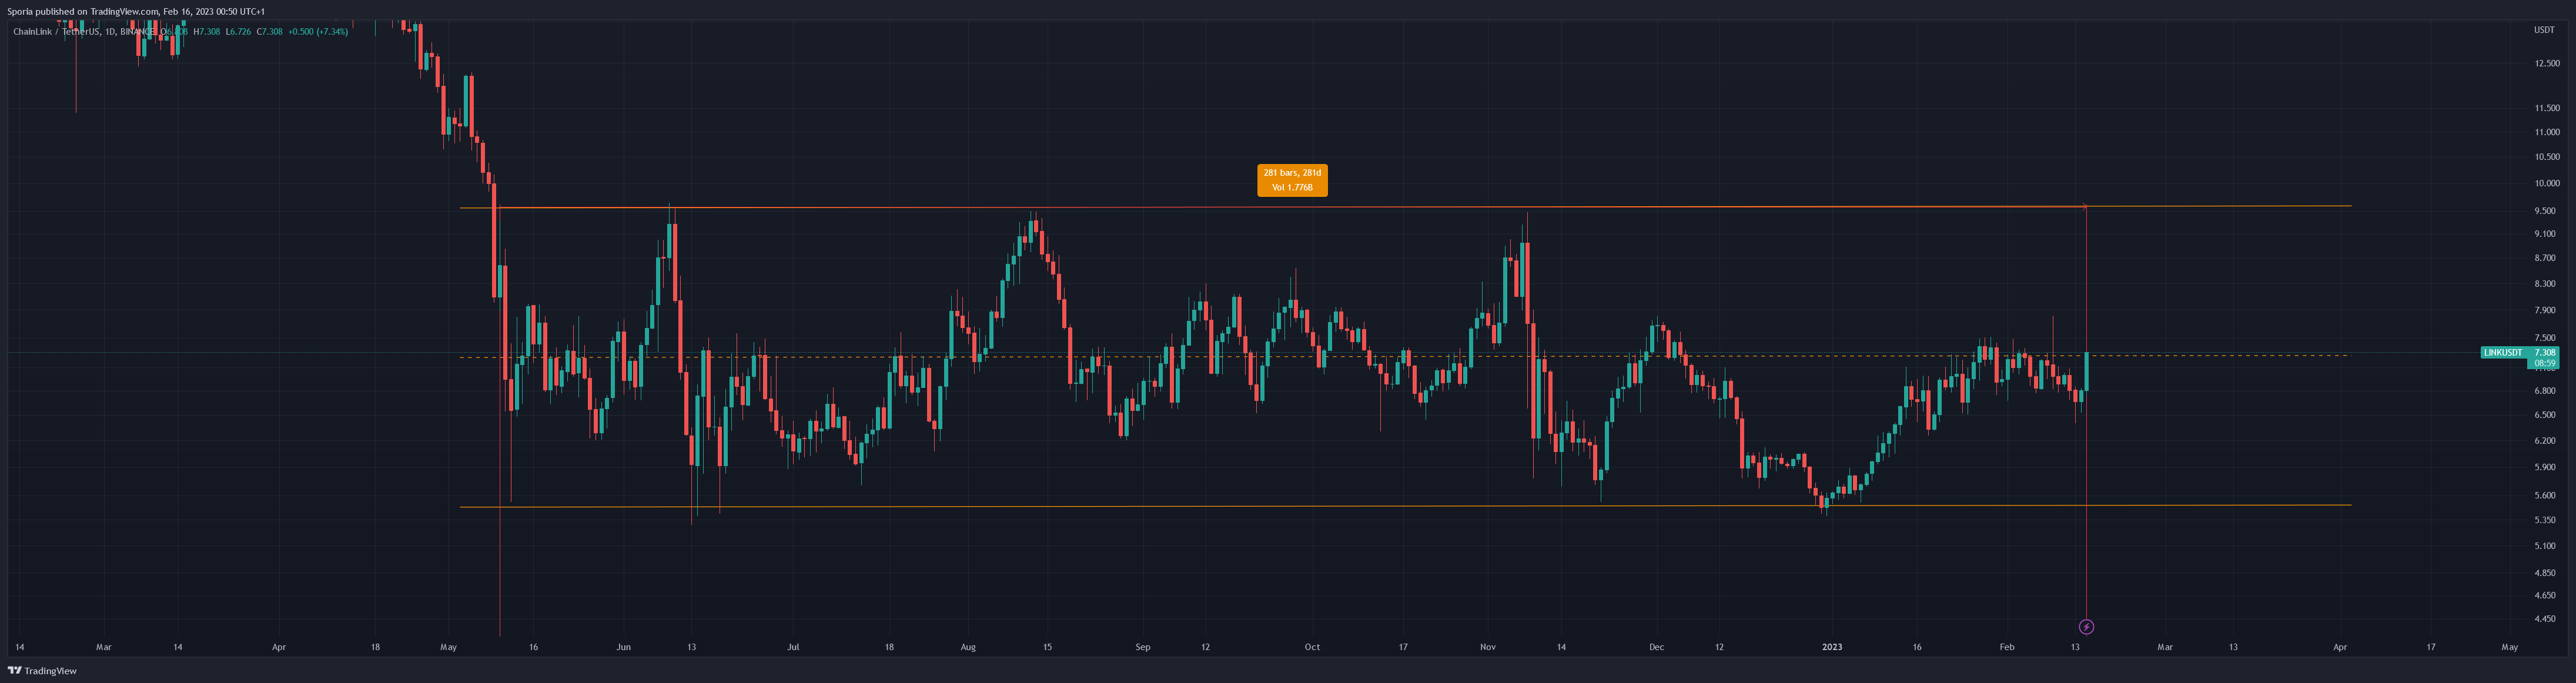Viewport: 2576px width, 683px height.
Task: Click the 6.200 price axis label
Action: coord(2545,441)
